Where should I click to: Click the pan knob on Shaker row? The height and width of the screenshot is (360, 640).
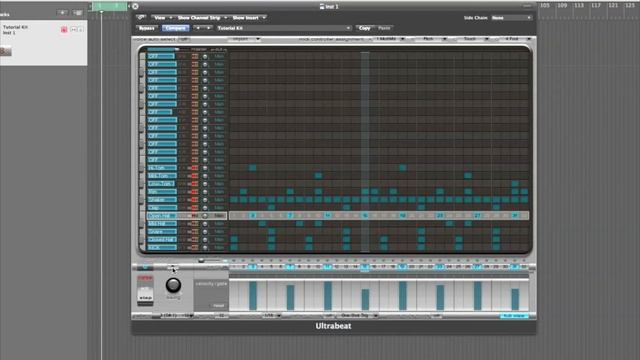pos(205,200)
